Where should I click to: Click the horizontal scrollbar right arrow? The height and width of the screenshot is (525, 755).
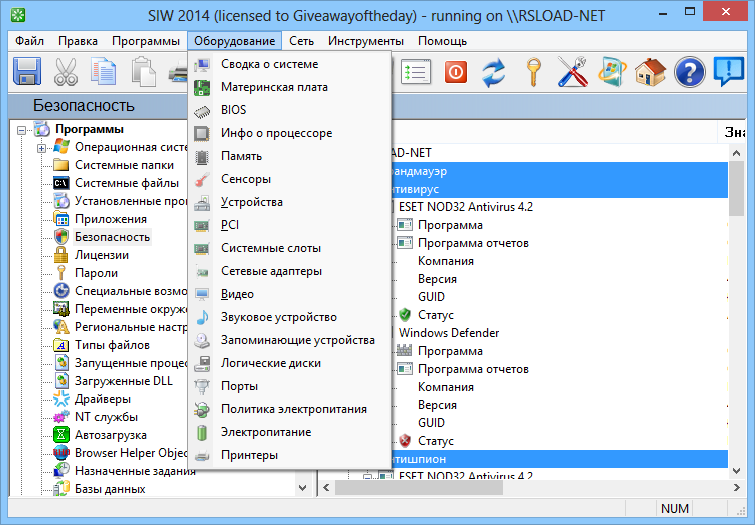[x=736, y=488]
